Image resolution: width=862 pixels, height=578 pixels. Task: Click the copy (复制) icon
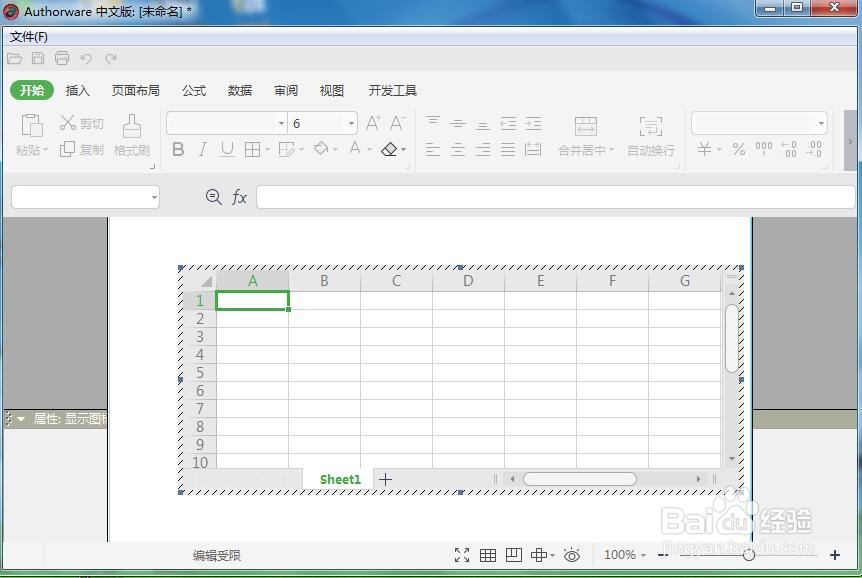(67, 149)
